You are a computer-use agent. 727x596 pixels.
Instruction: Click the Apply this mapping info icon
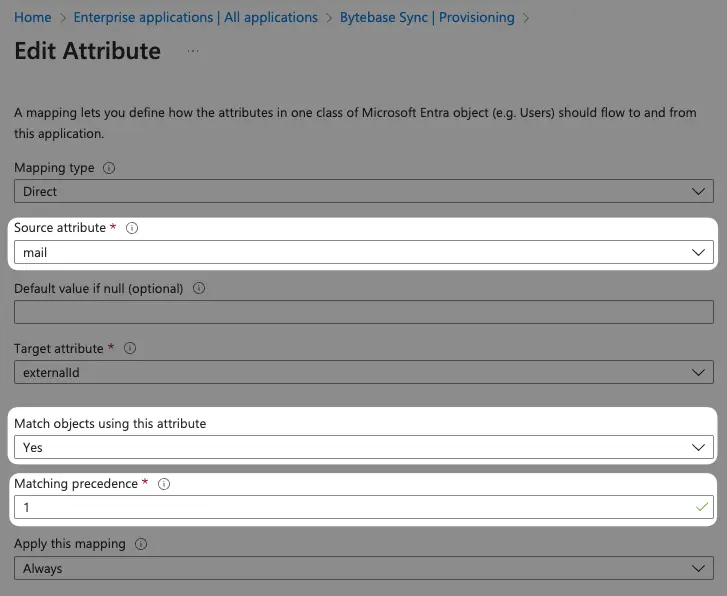[x=141, y=544]
